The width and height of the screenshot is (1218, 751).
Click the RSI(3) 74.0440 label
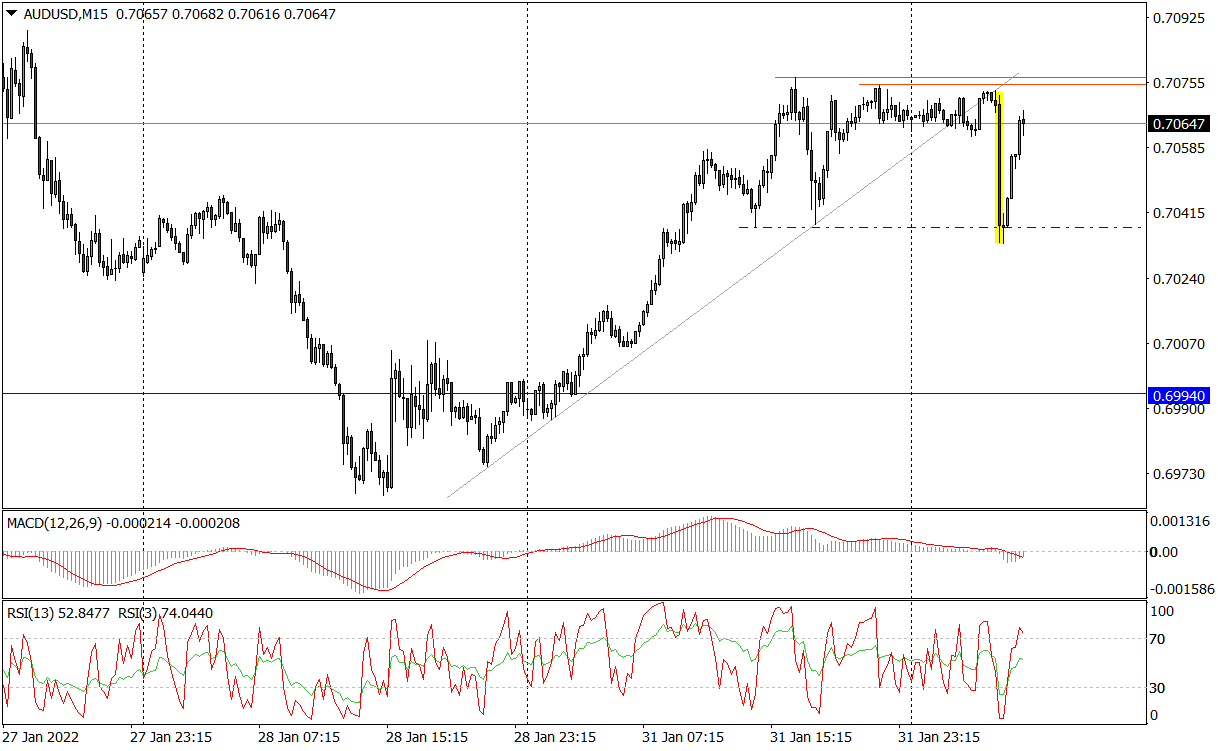point(165,613)
